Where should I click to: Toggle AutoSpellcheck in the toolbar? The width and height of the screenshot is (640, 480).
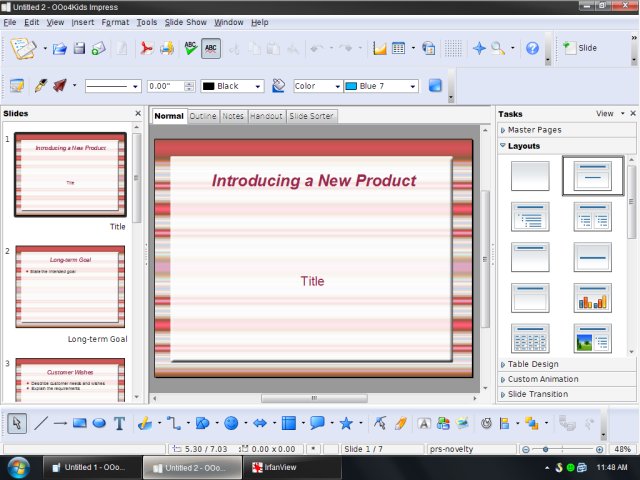coord(211,47)
